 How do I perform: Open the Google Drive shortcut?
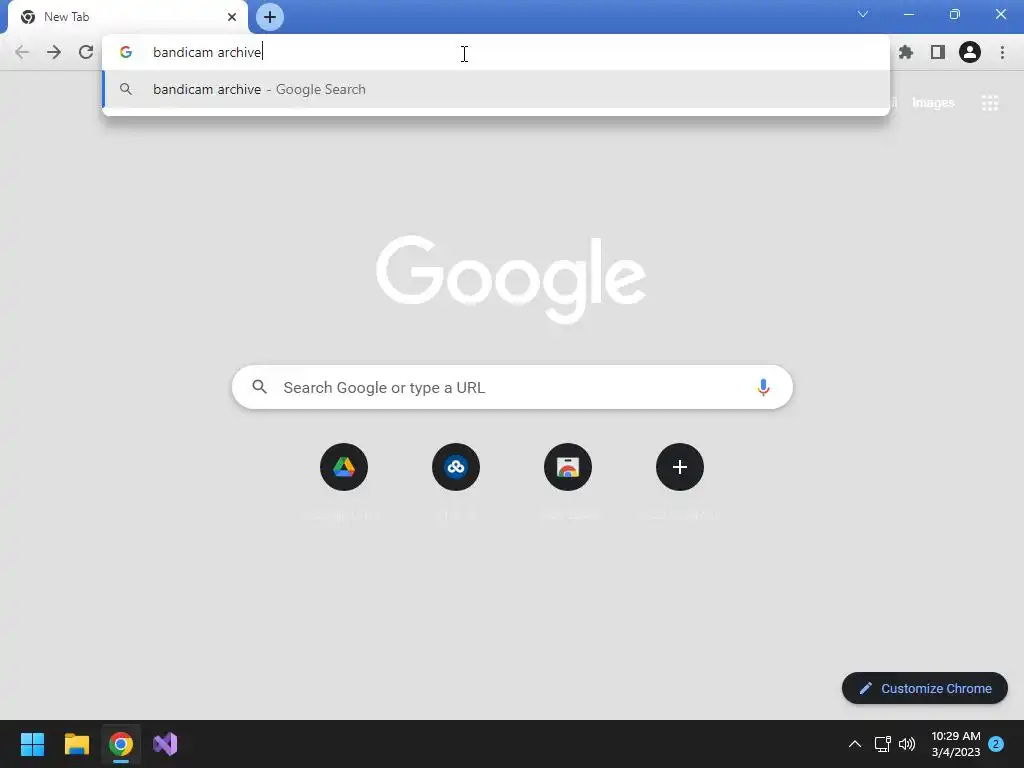coord(344,467)
